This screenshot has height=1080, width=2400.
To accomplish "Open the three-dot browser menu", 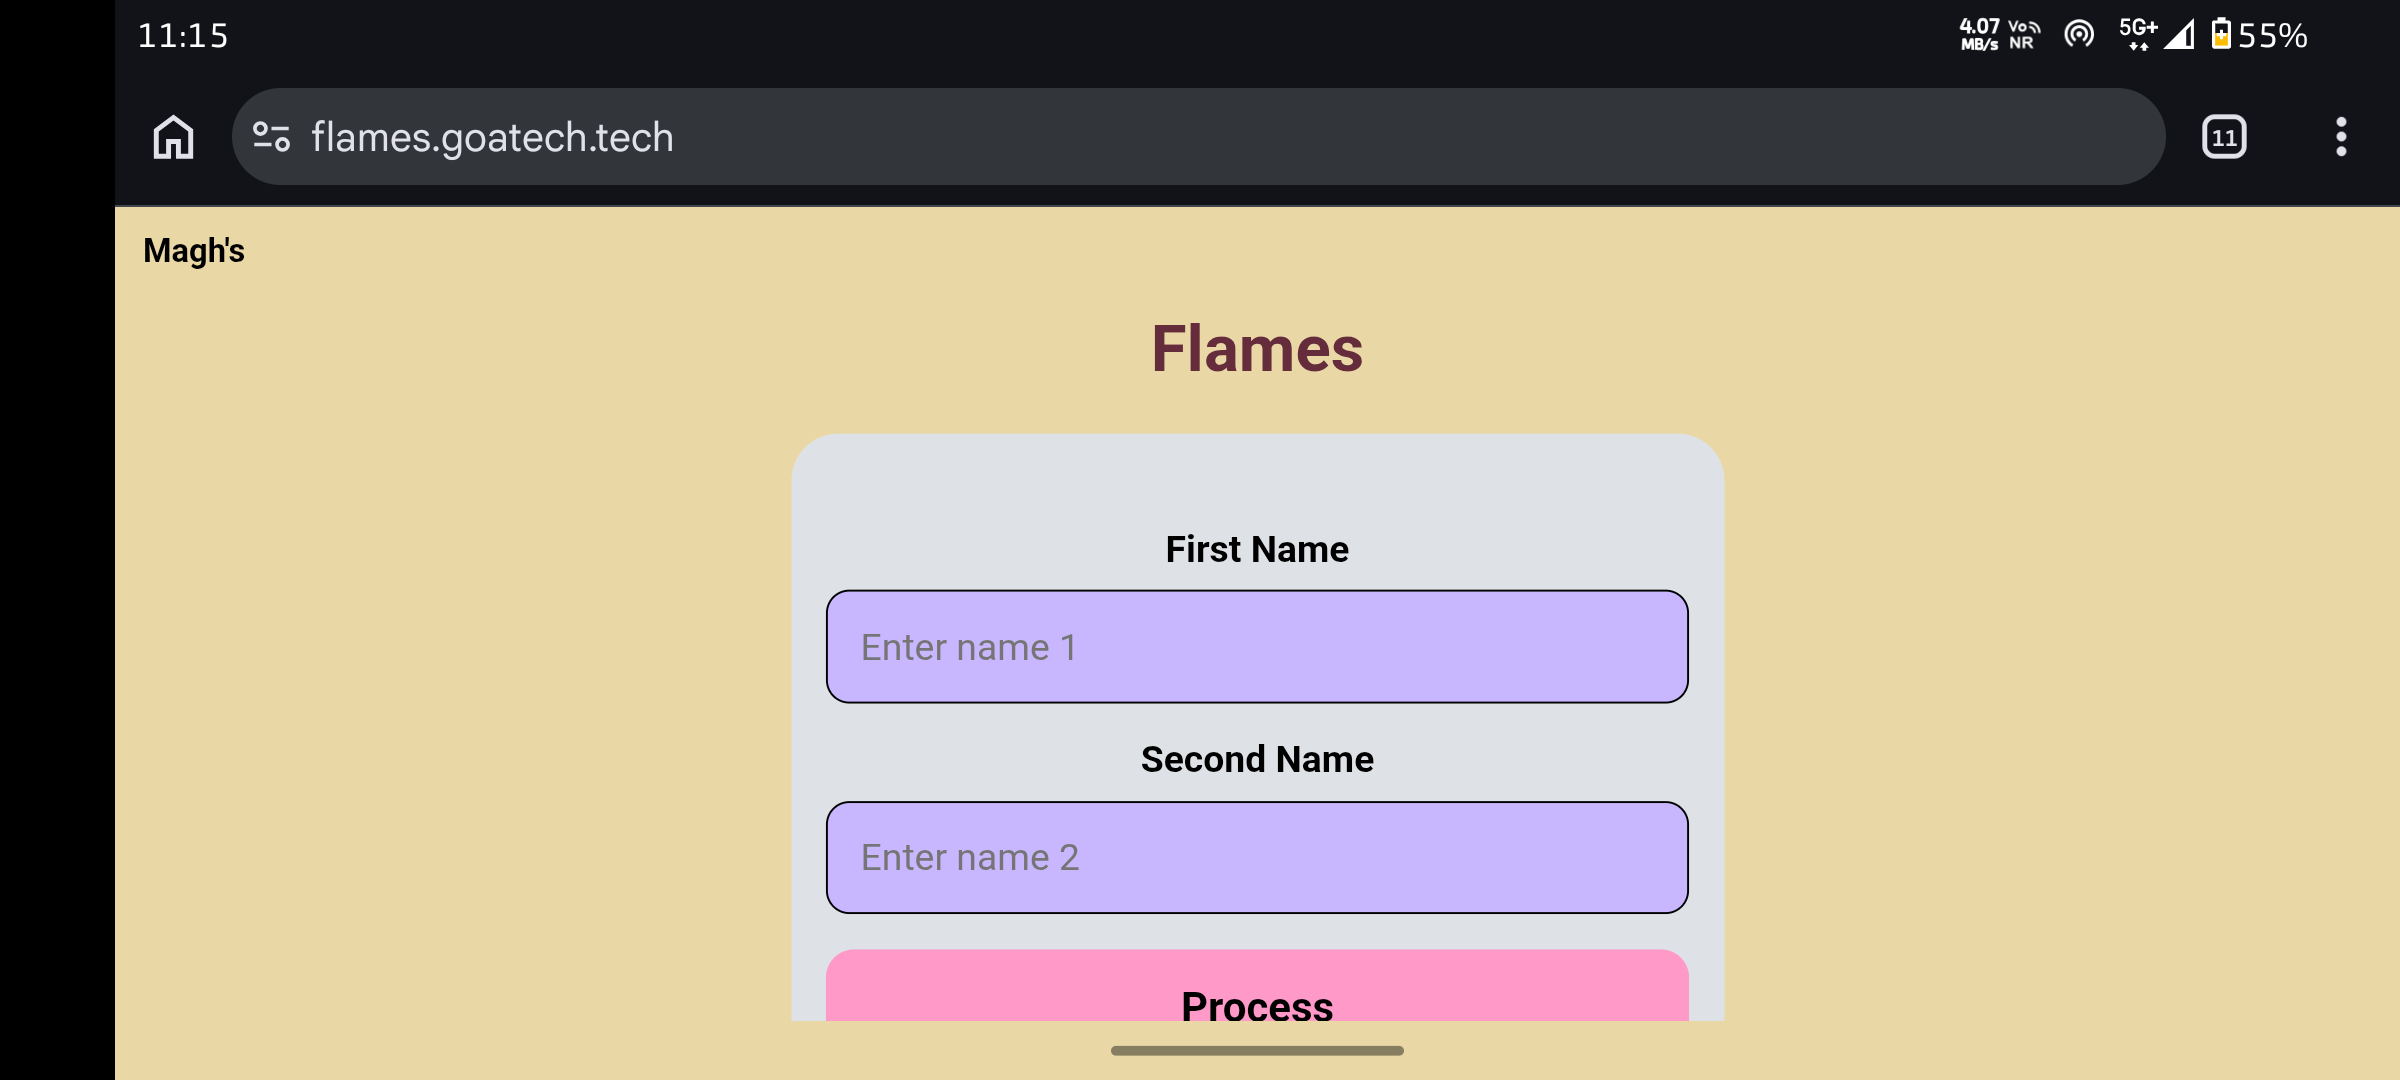I will pos(2341,137).
